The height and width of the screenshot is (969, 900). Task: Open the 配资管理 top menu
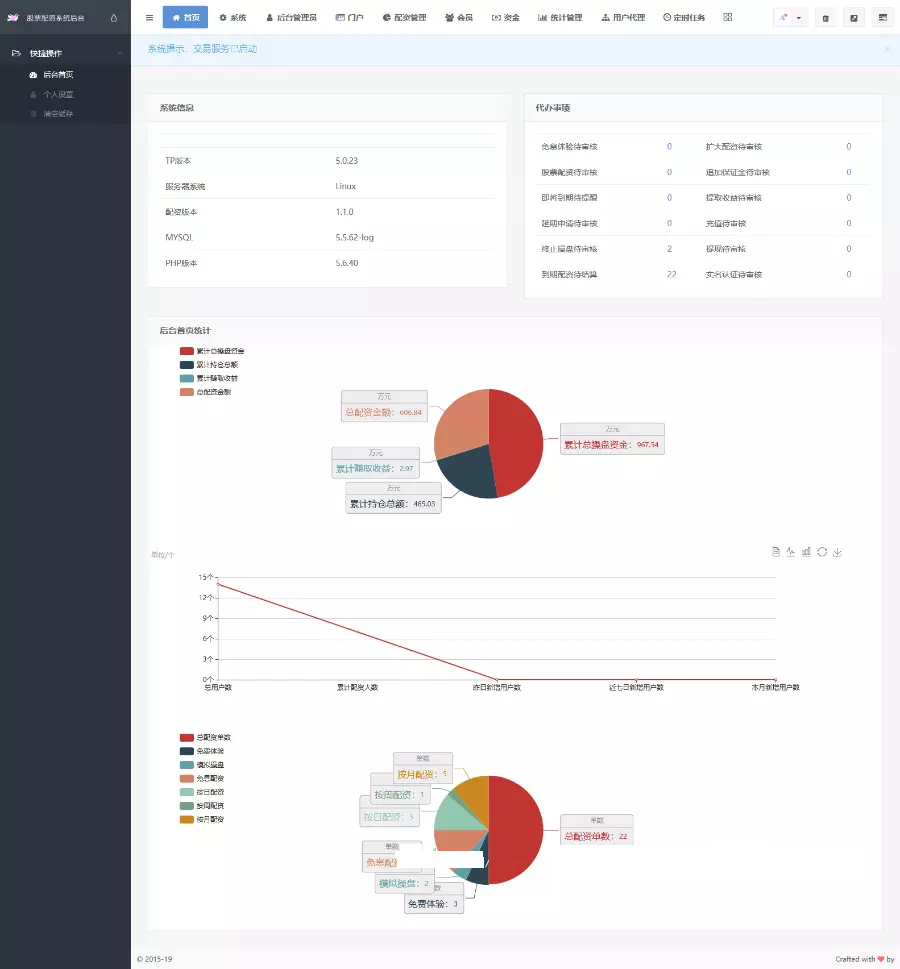[404, 17]
